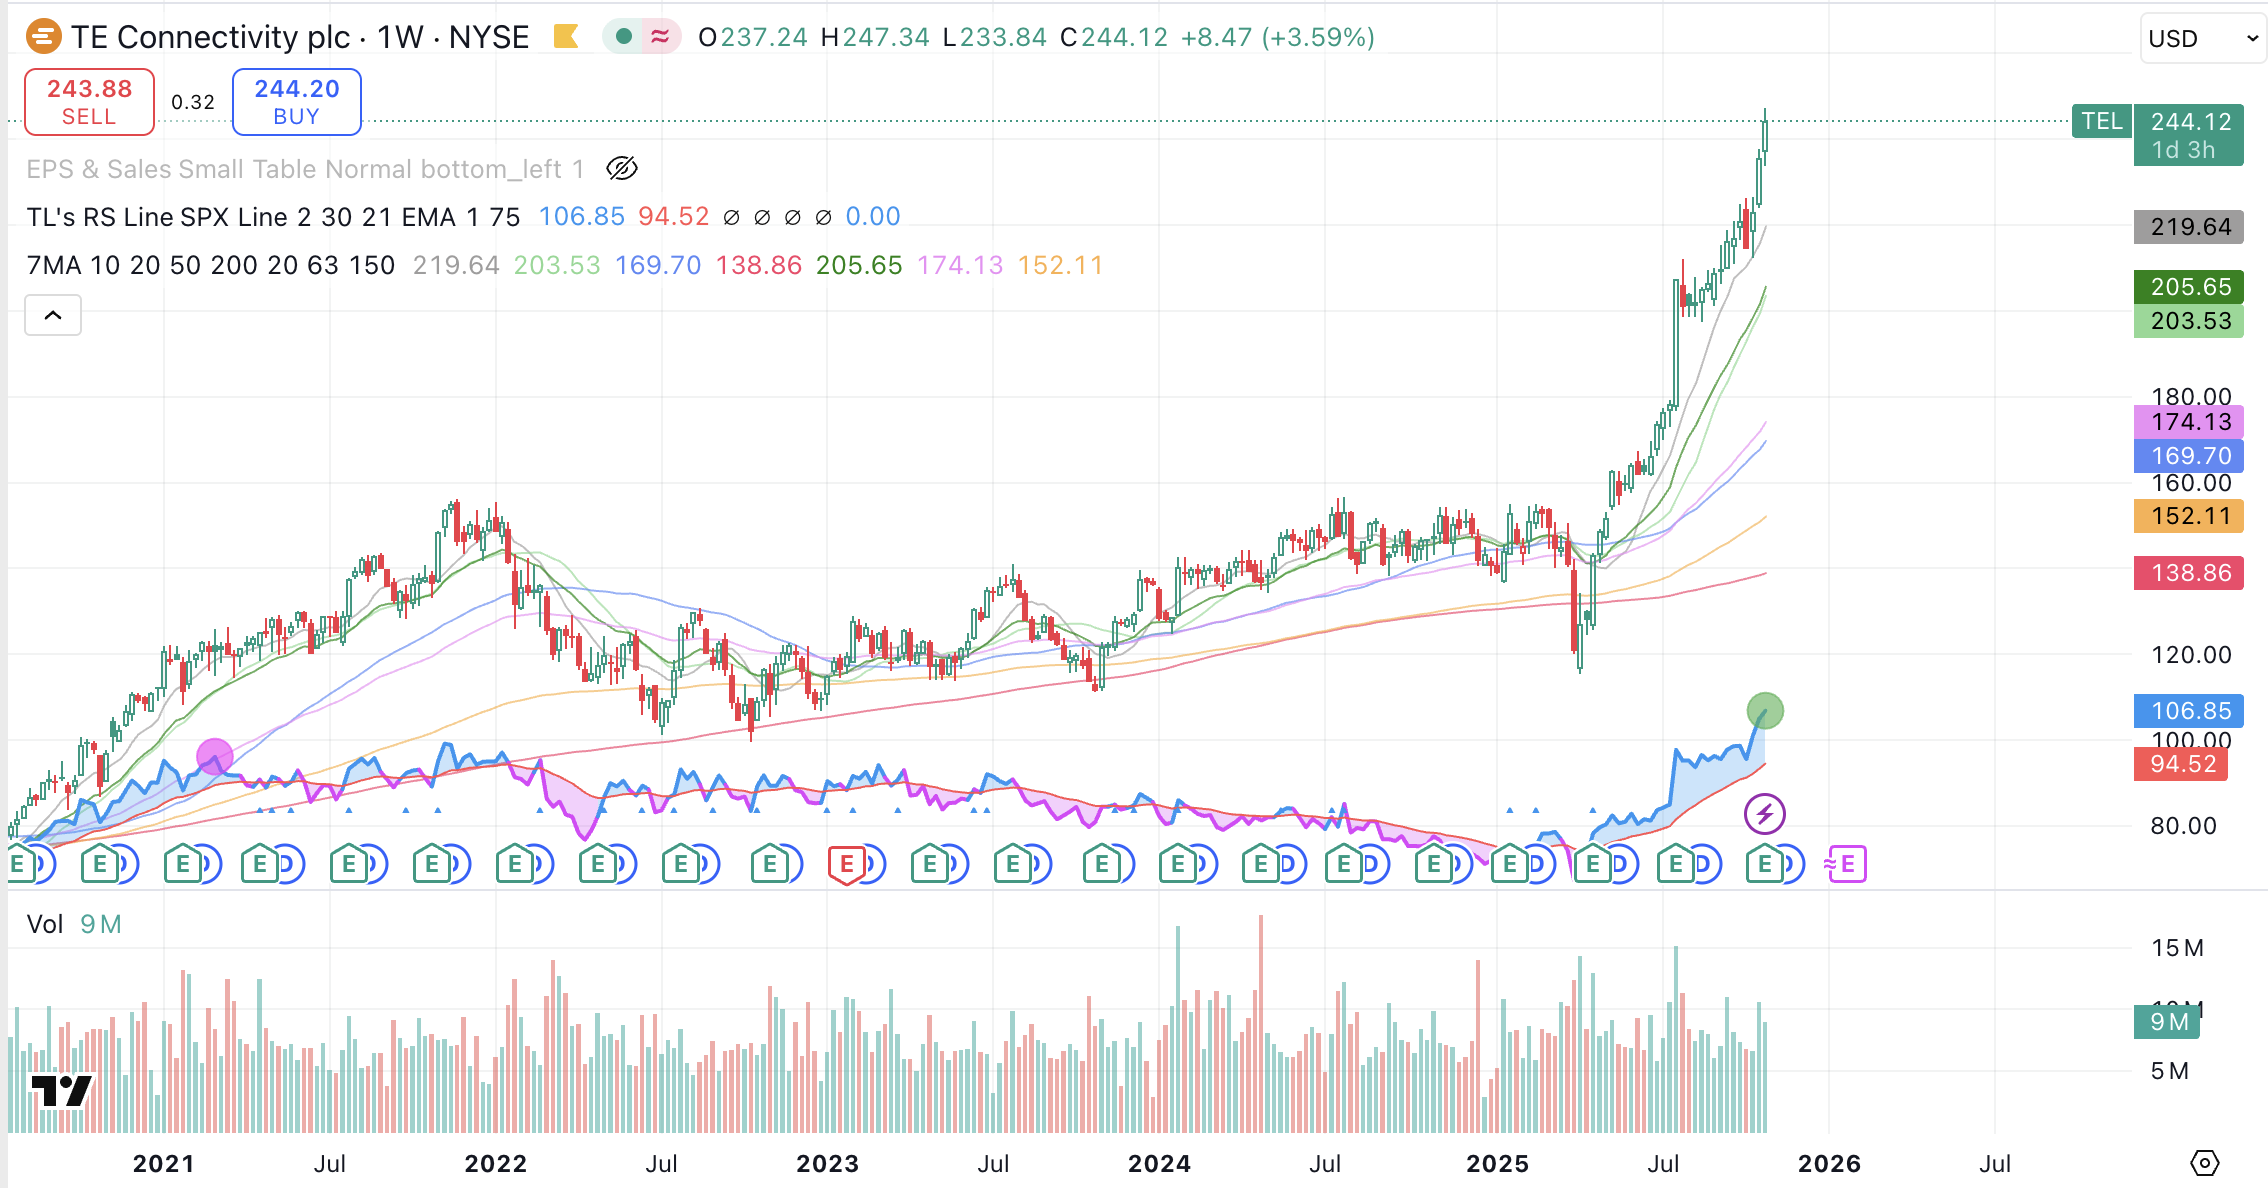Click the purple lightning bolt event icon
This screenshot has width=2268, height=1188.
pyautogui.click(x=1765, y=814)
